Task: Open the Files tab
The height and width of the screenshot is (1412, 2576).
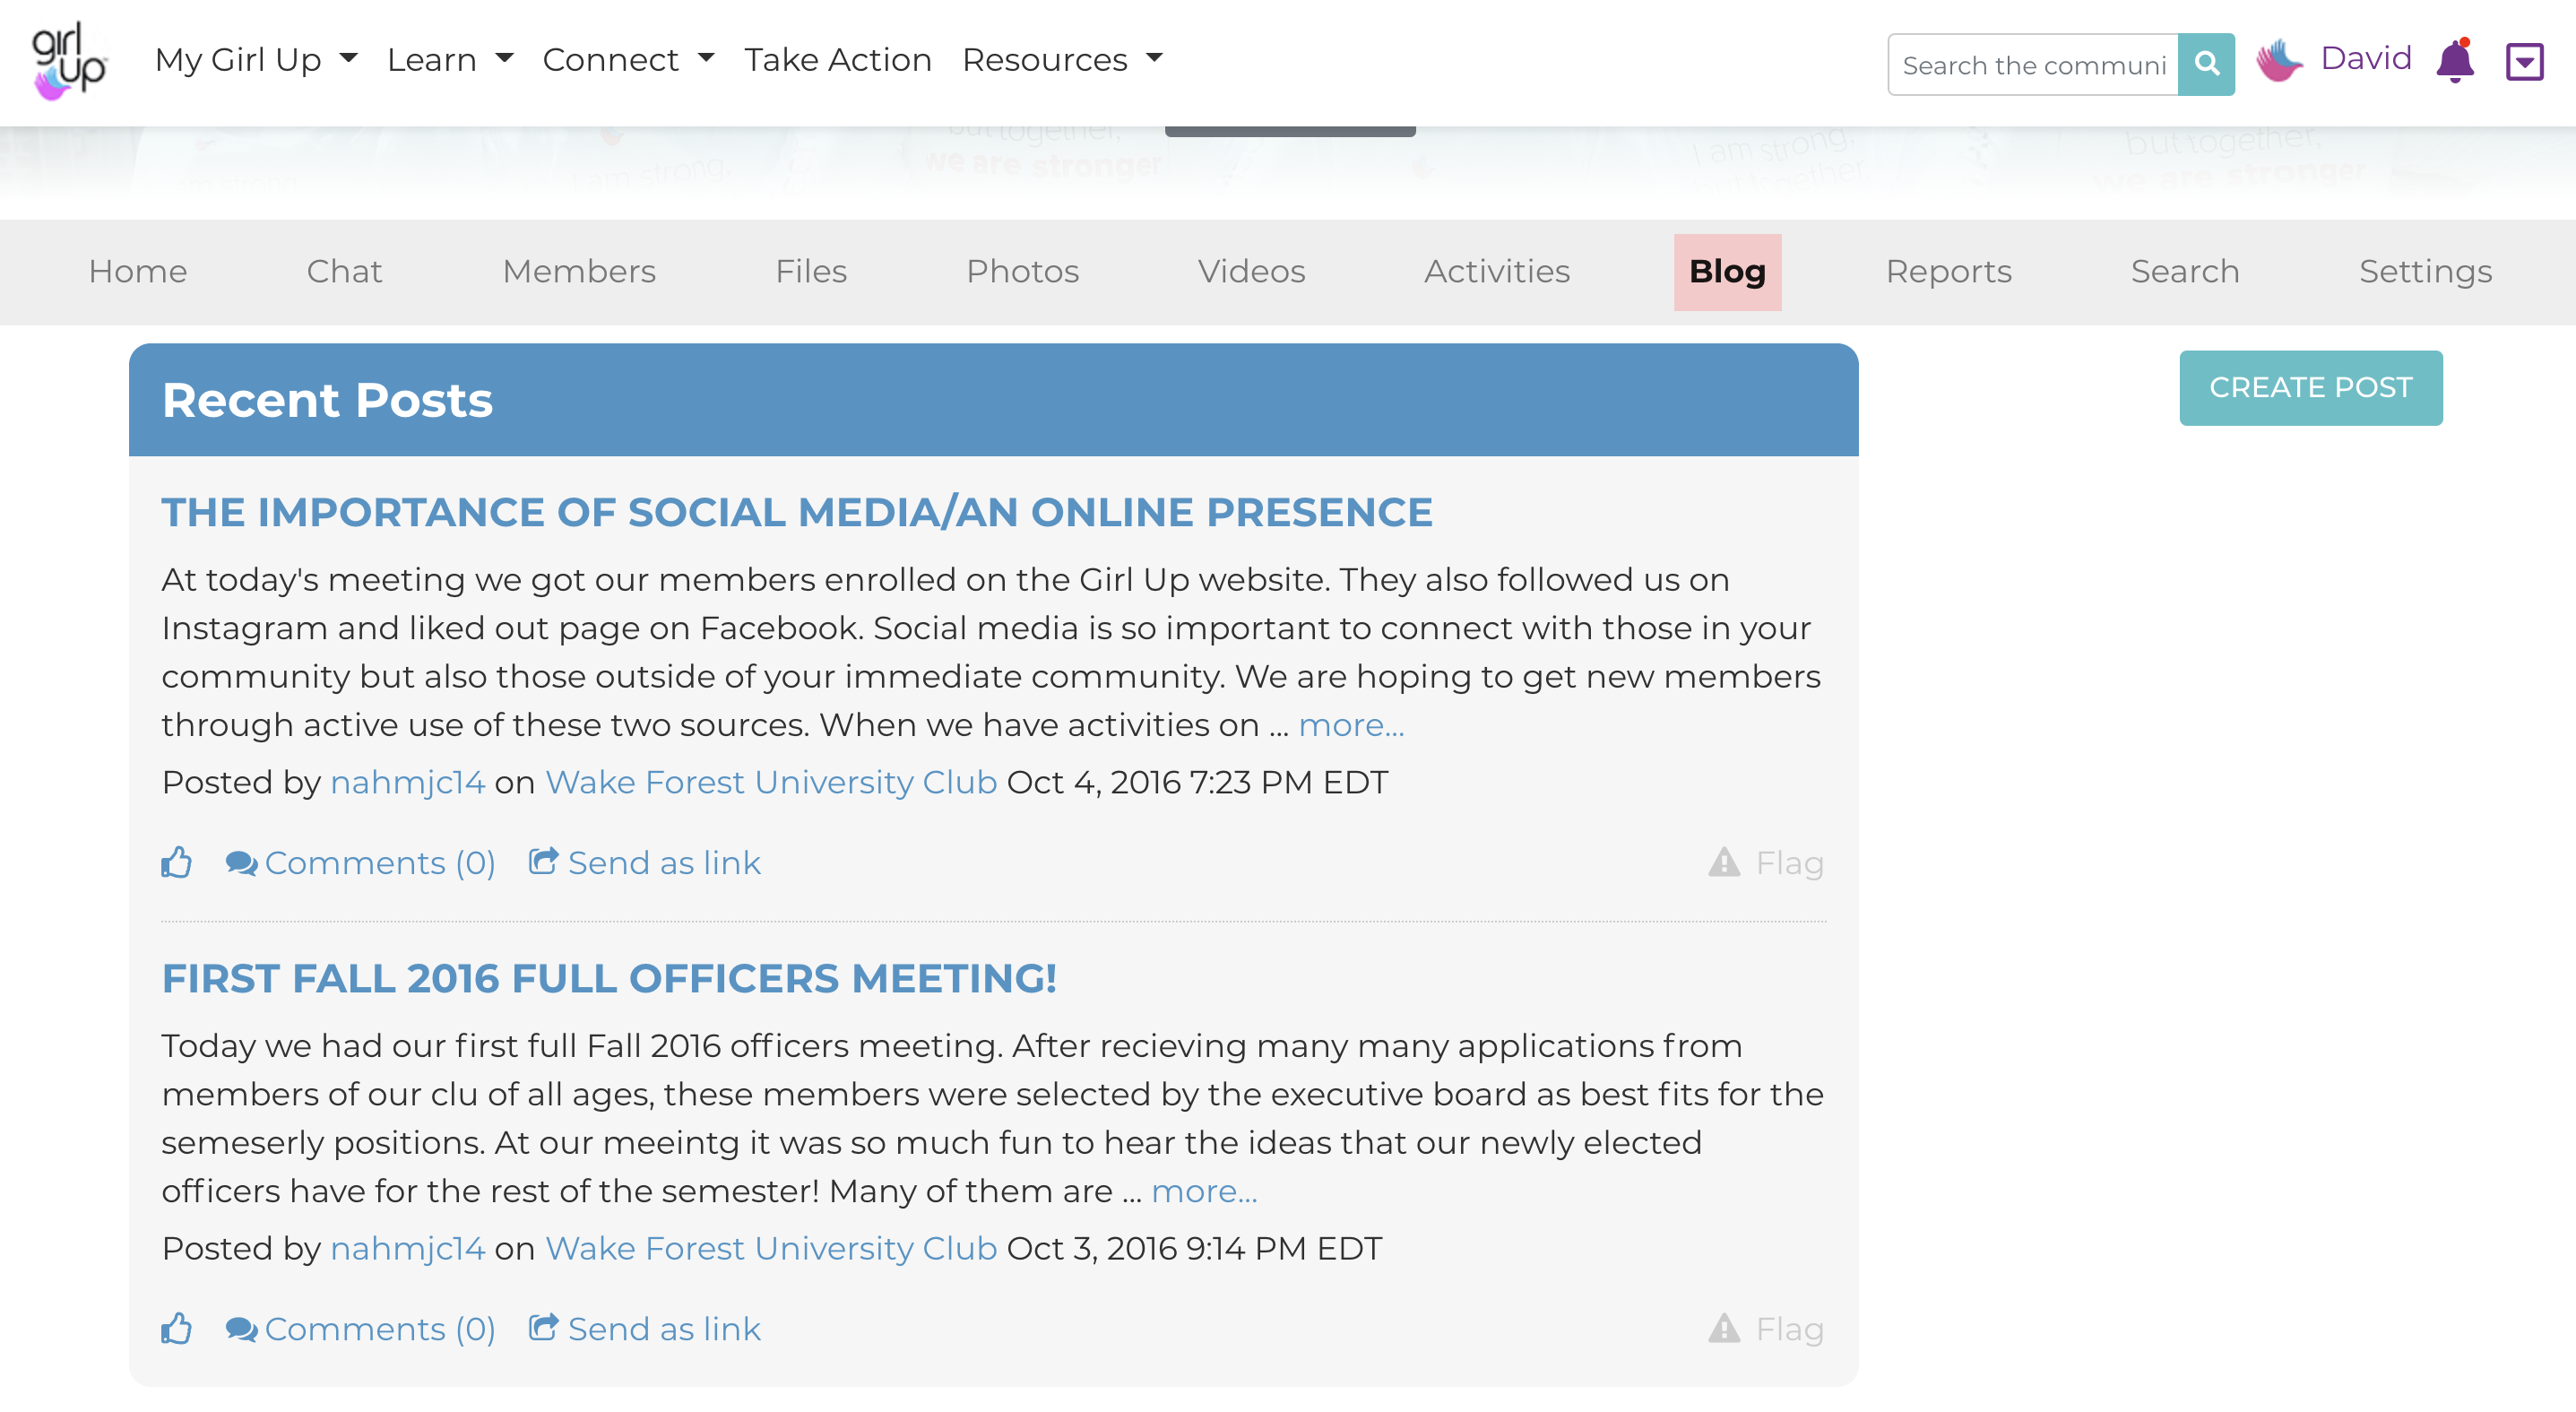Action: [x=811, y=272]
